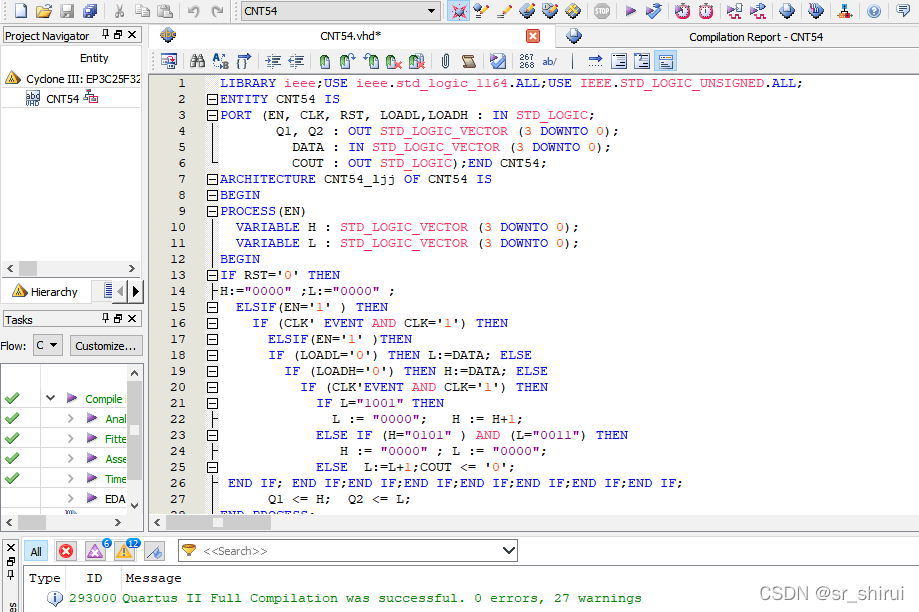Collapse the Compile Design task chevron

pos(50,398)
